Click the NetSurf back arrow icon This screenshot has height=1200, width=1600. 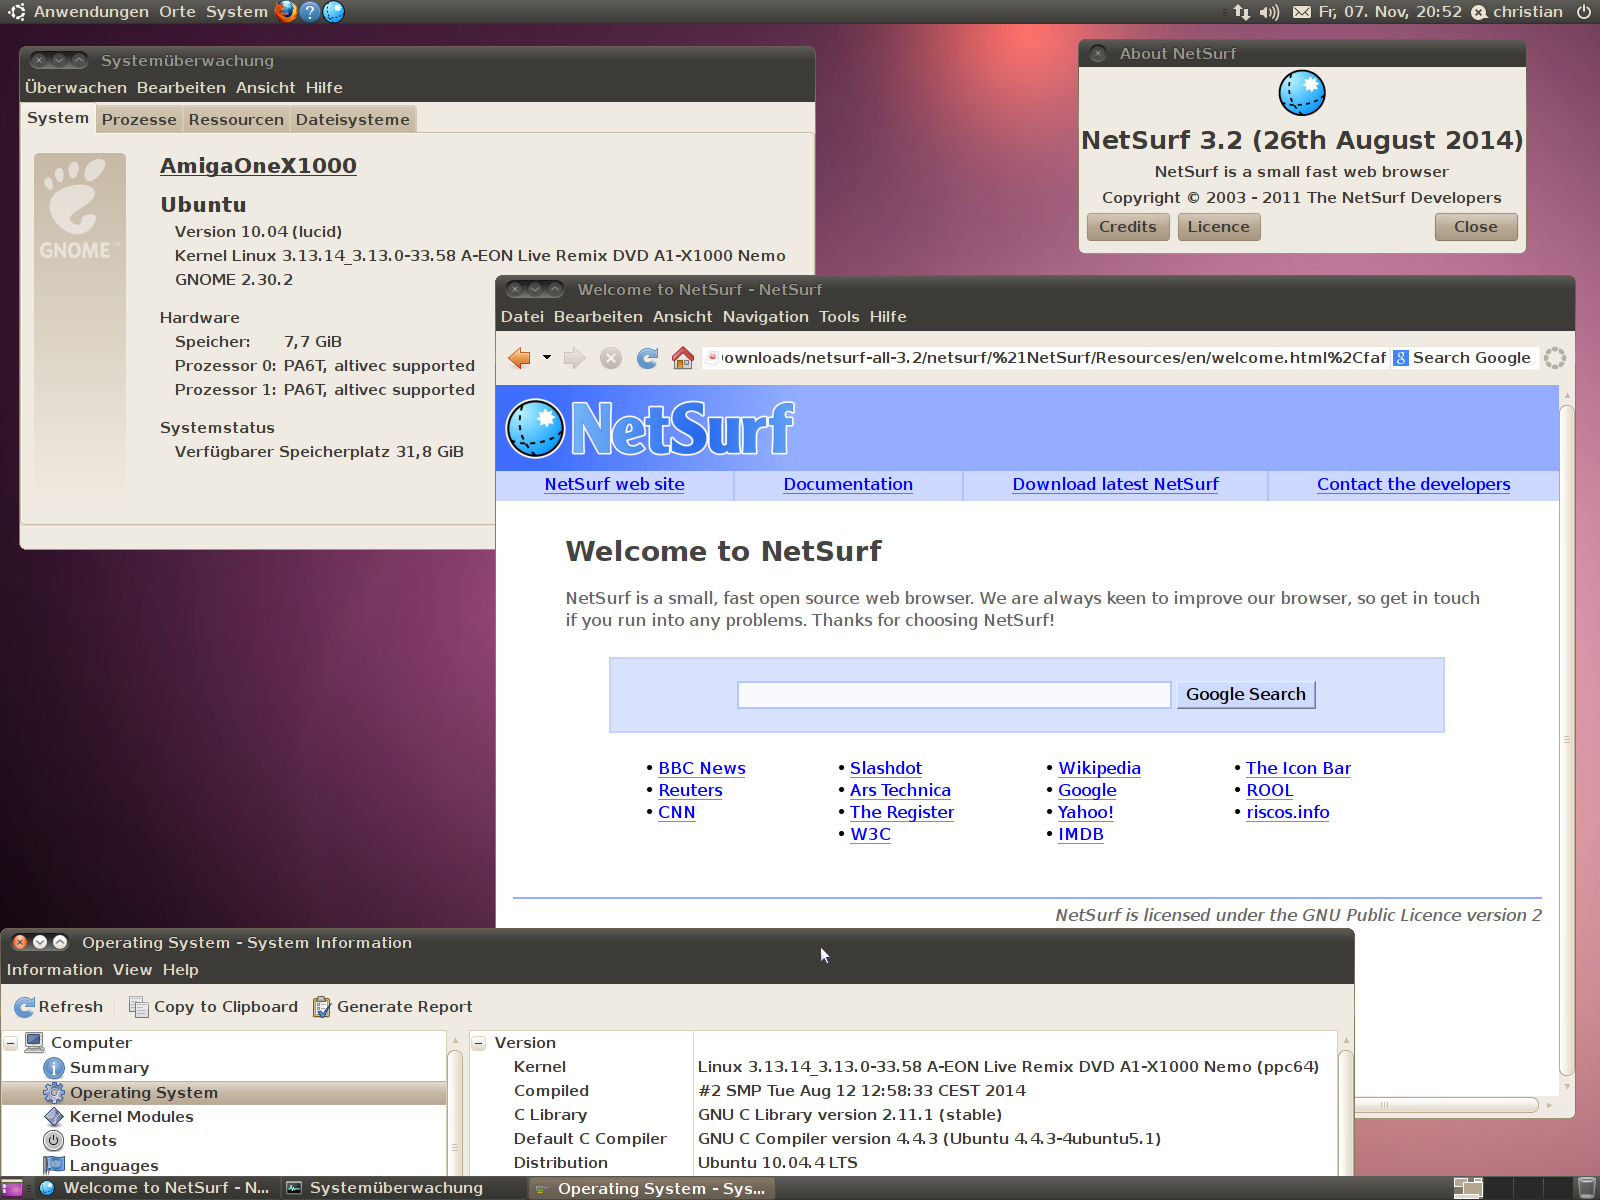tap(519, 358)
